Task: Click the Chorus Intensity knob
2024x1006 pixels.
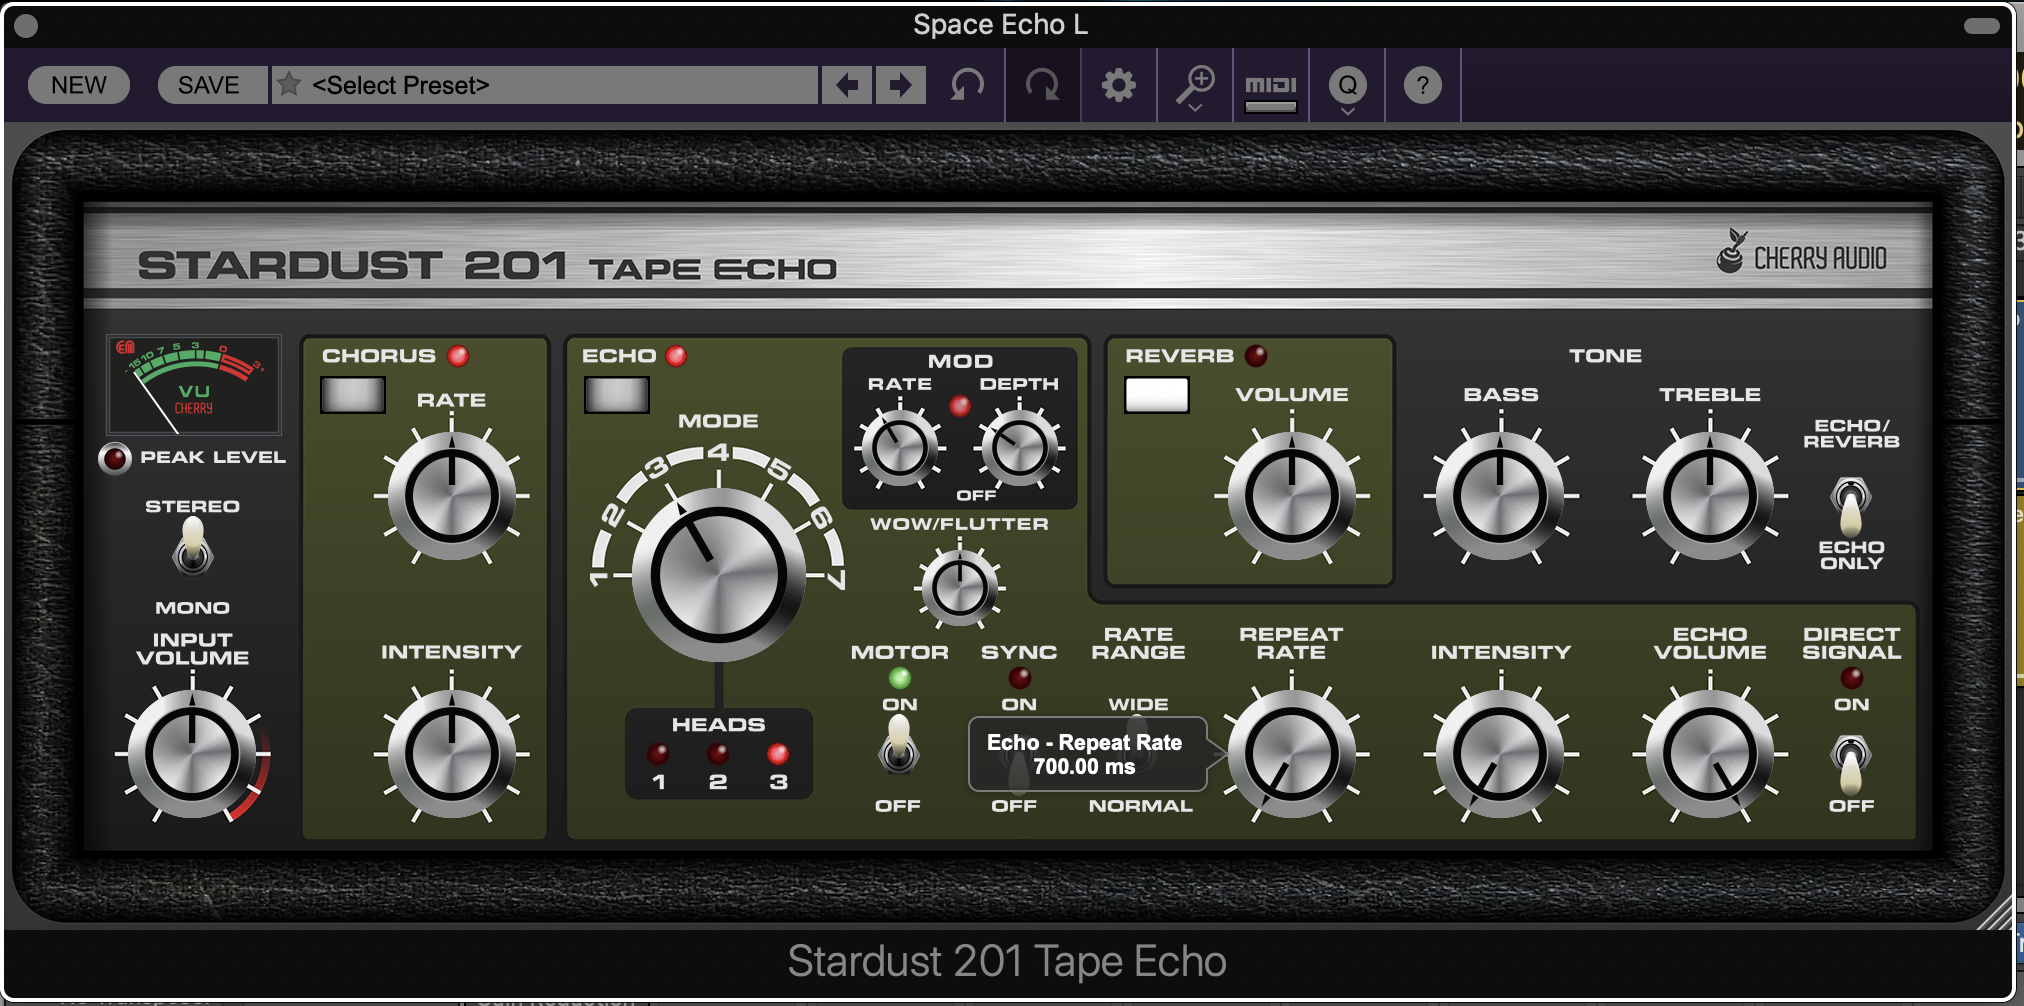Action: tap(452, 754)
